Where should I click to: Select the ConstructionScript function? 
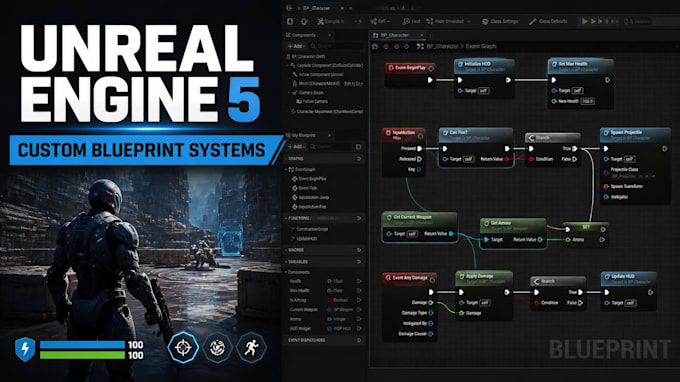point(309,229)
